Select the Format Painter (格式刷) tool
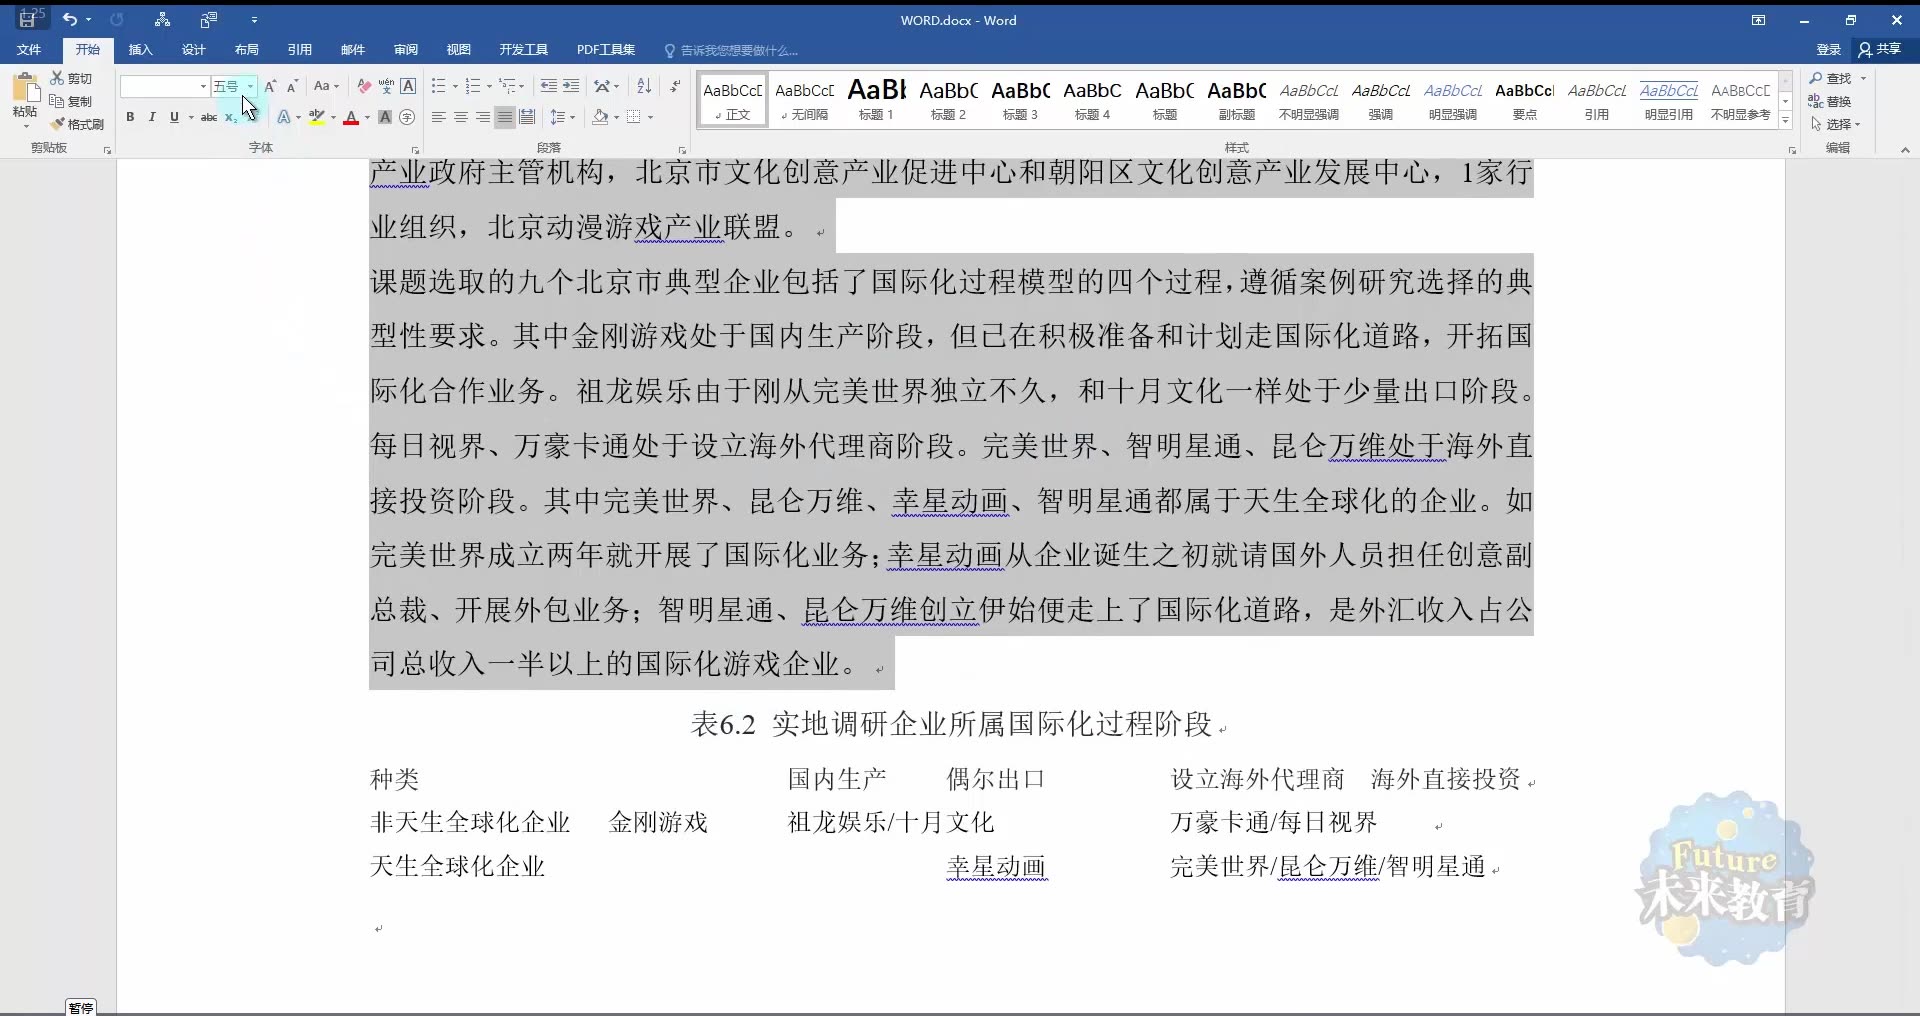This screenshot has width=1920, height=1016. (77, 124)
